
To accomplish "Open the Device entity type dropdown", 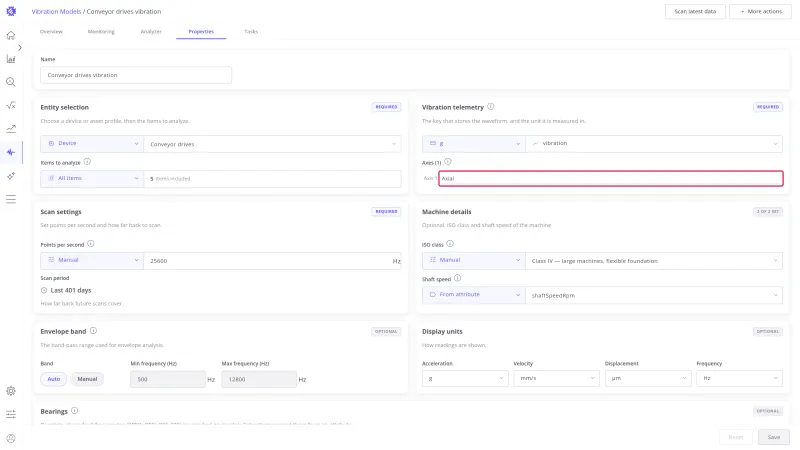I will pos(92,144).
